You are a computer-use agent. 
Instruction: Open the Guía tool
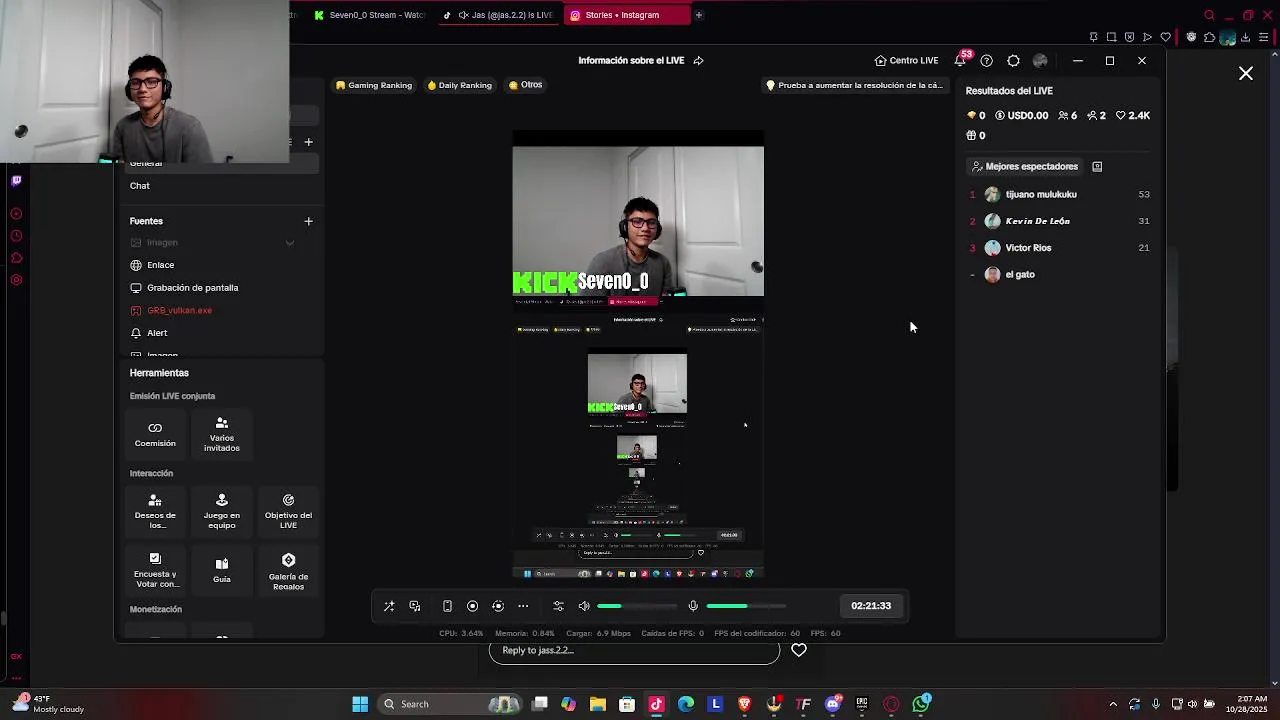click(222, 569)
